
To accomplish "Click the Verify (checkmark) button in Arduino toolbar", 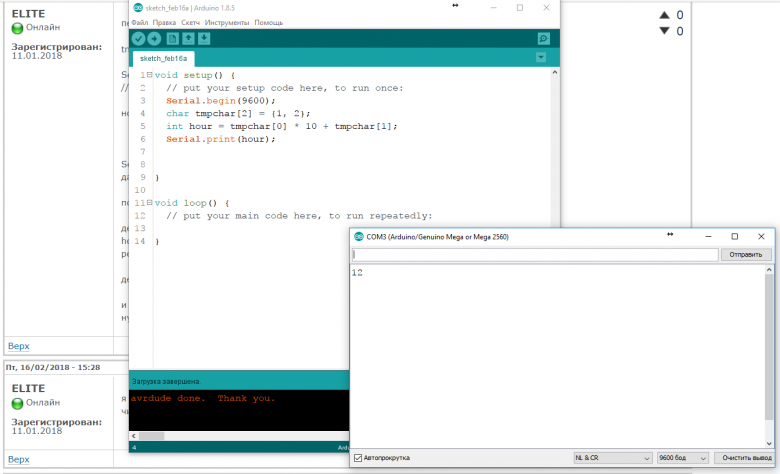I will (139, 38).
